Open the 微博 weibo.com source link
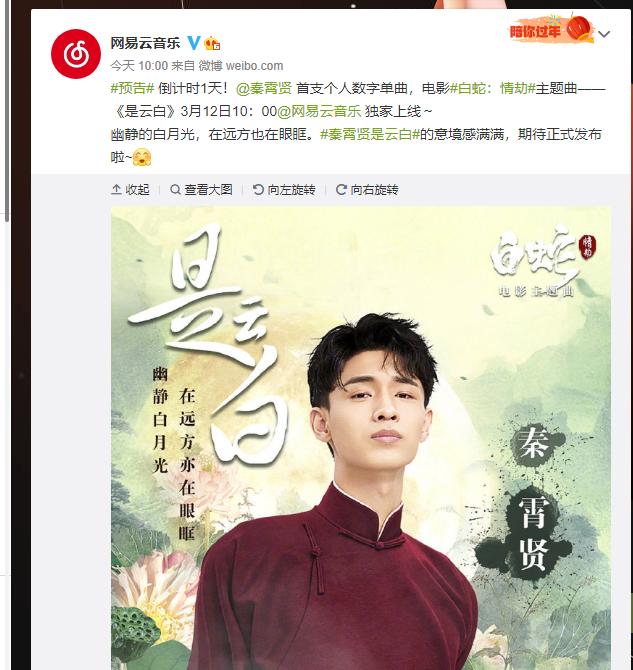 pos(241,66)
